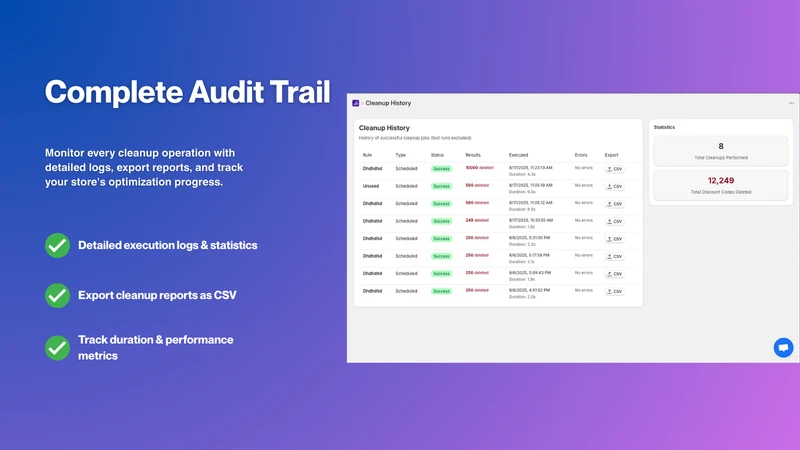Image resolution: width=800 pixels, height=450 pixels.
Task: Click the Export cleanup reports as CSV text
Action: pyautogui.click(x=157, y=295)
